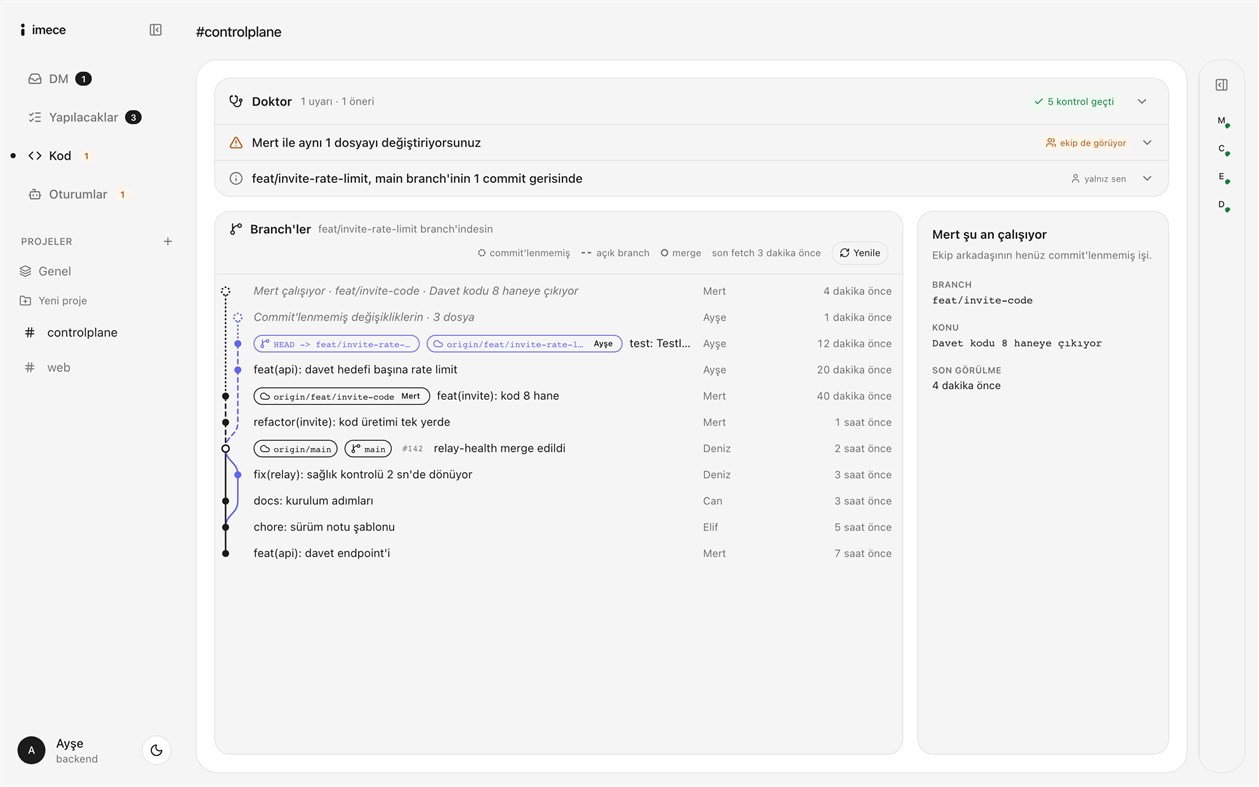Viewport: 1259px width, 787px height.
Task: Expand the main branch behind notice
Action: [x=1147, y=179]
